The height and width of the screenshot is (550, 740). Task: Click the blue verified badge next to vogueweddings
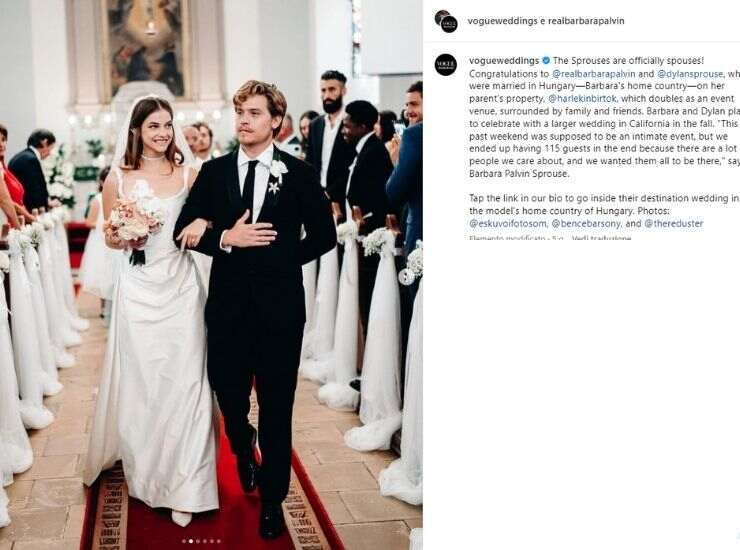coord(546,60)
